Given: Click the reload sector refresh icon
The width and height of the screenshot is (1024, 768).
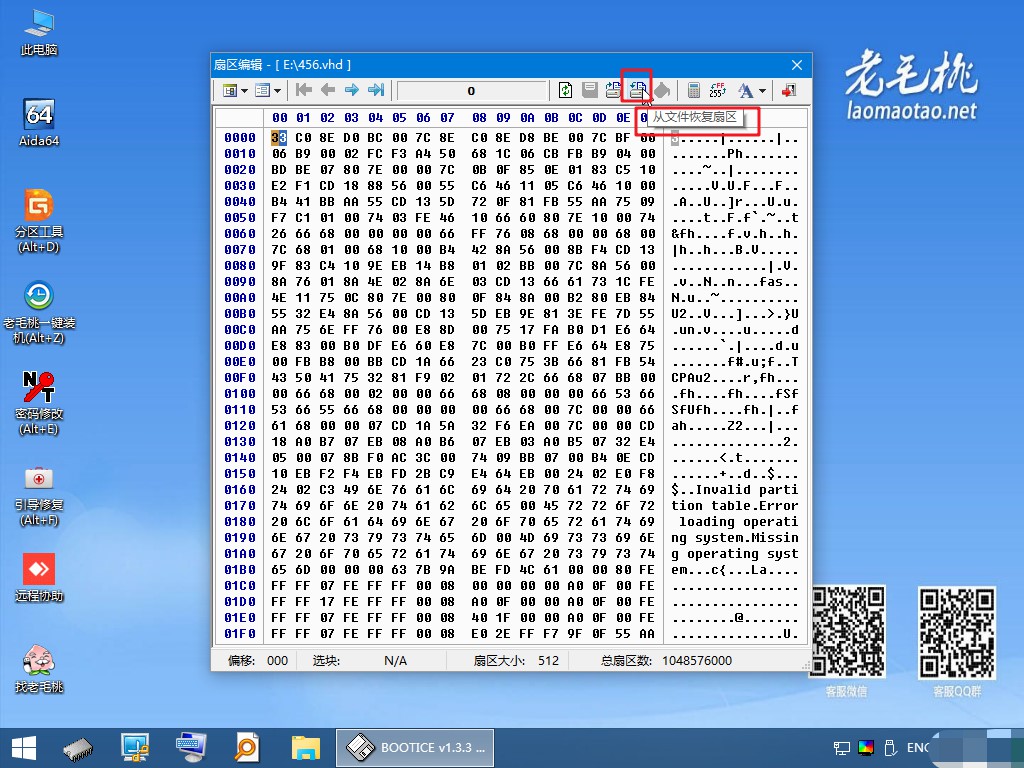Looking at the screenshot, I should click(566, 90).
